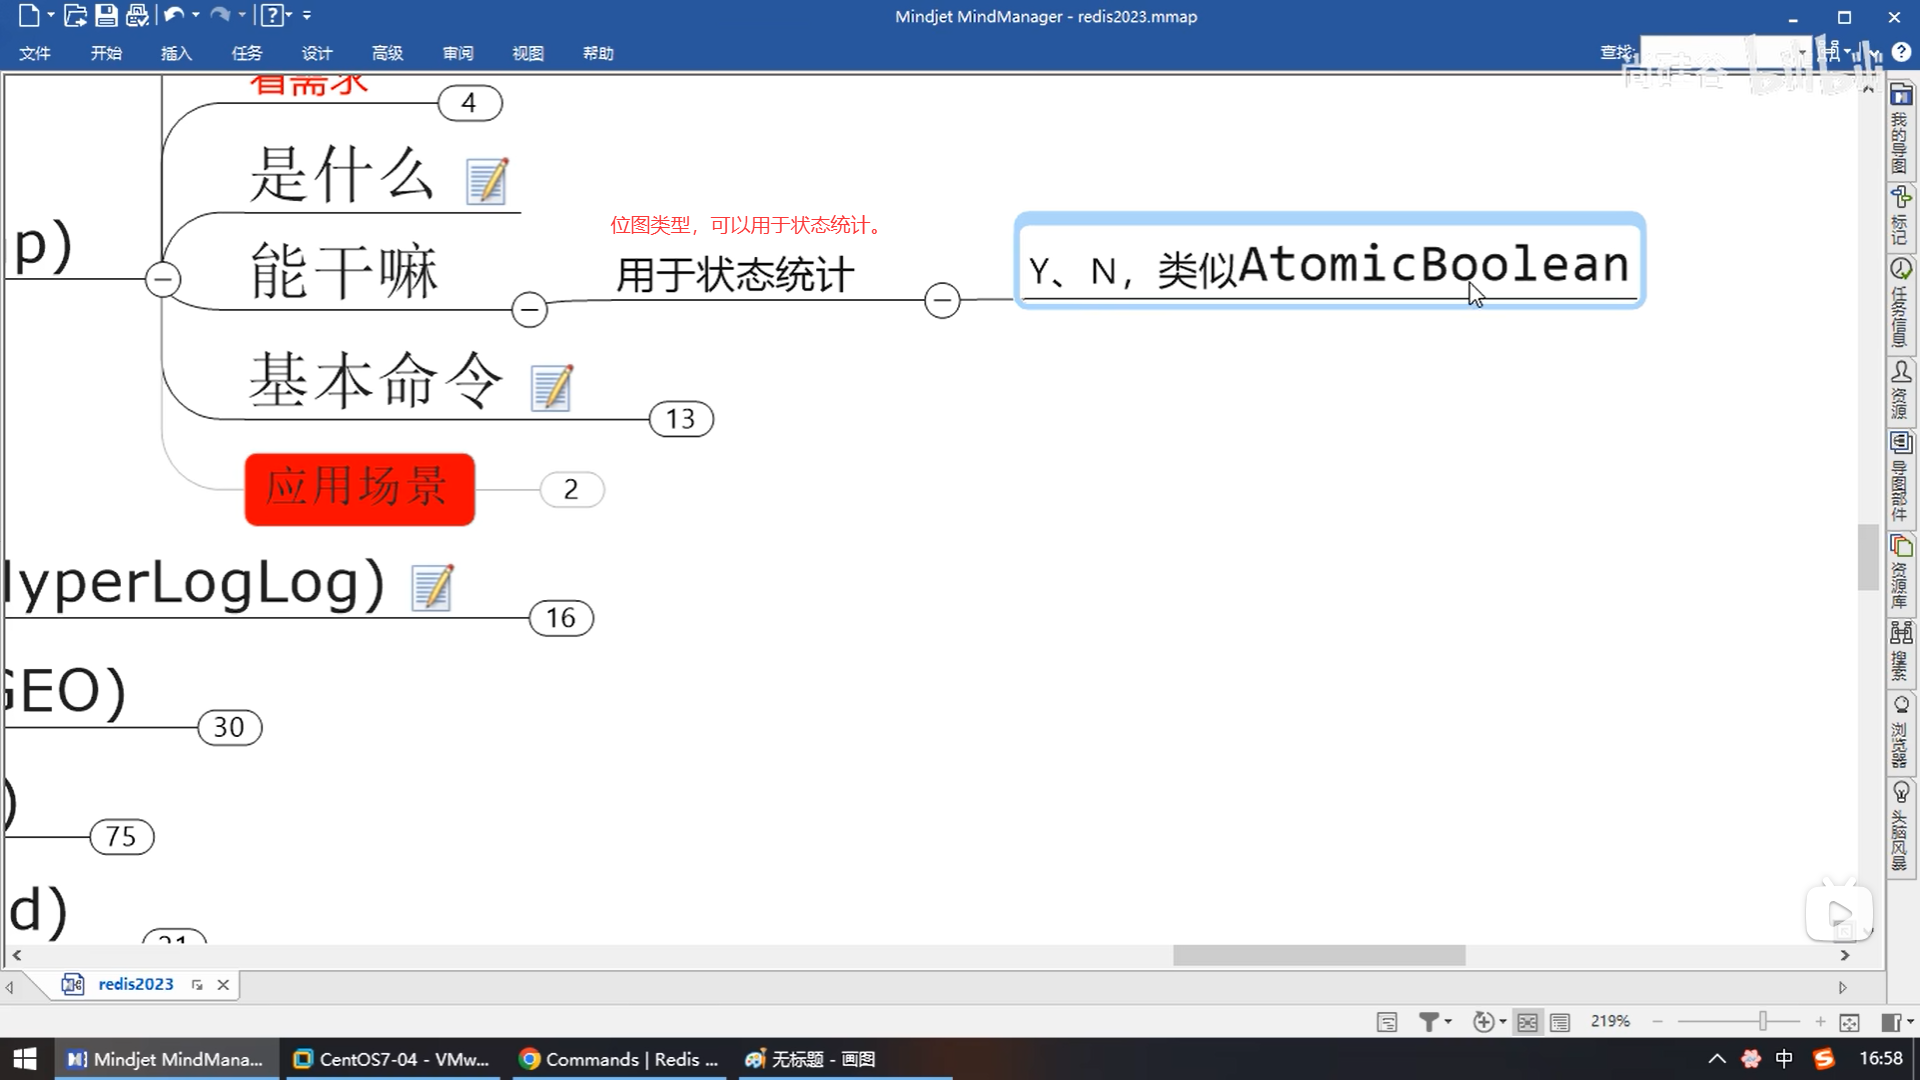1920x1080 pixels.
Task: Toggle the outline view button in status bar
Action: 1560,1022
